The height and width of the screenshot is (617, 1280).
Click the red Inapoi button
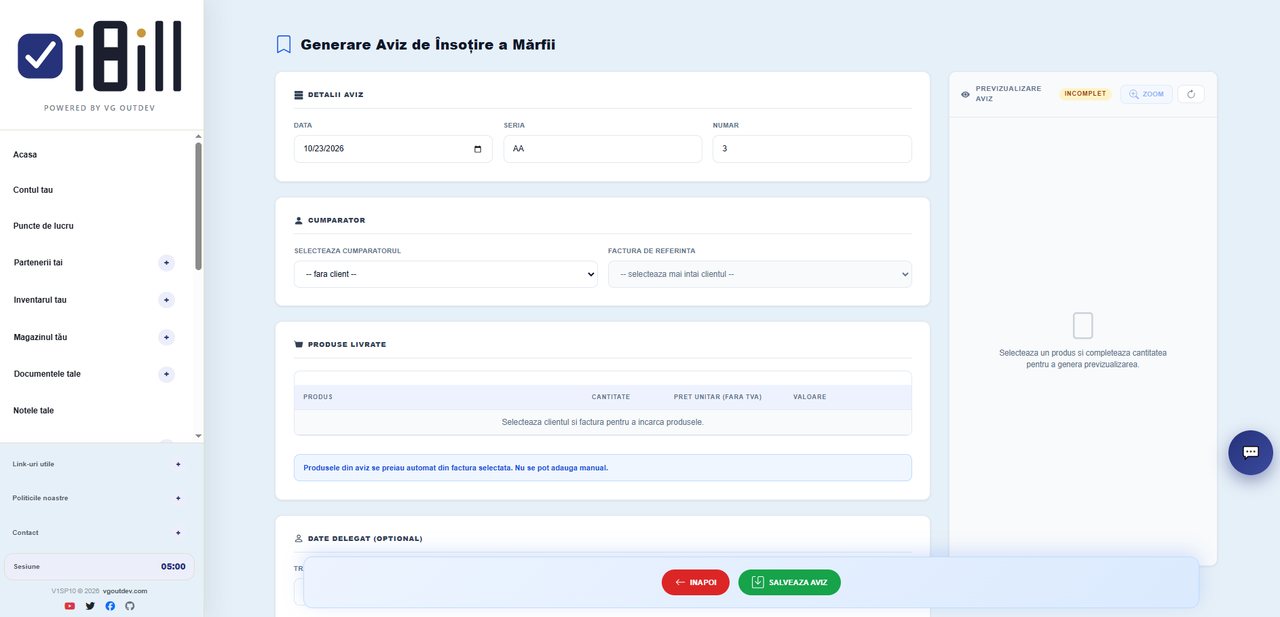(695, 582)
